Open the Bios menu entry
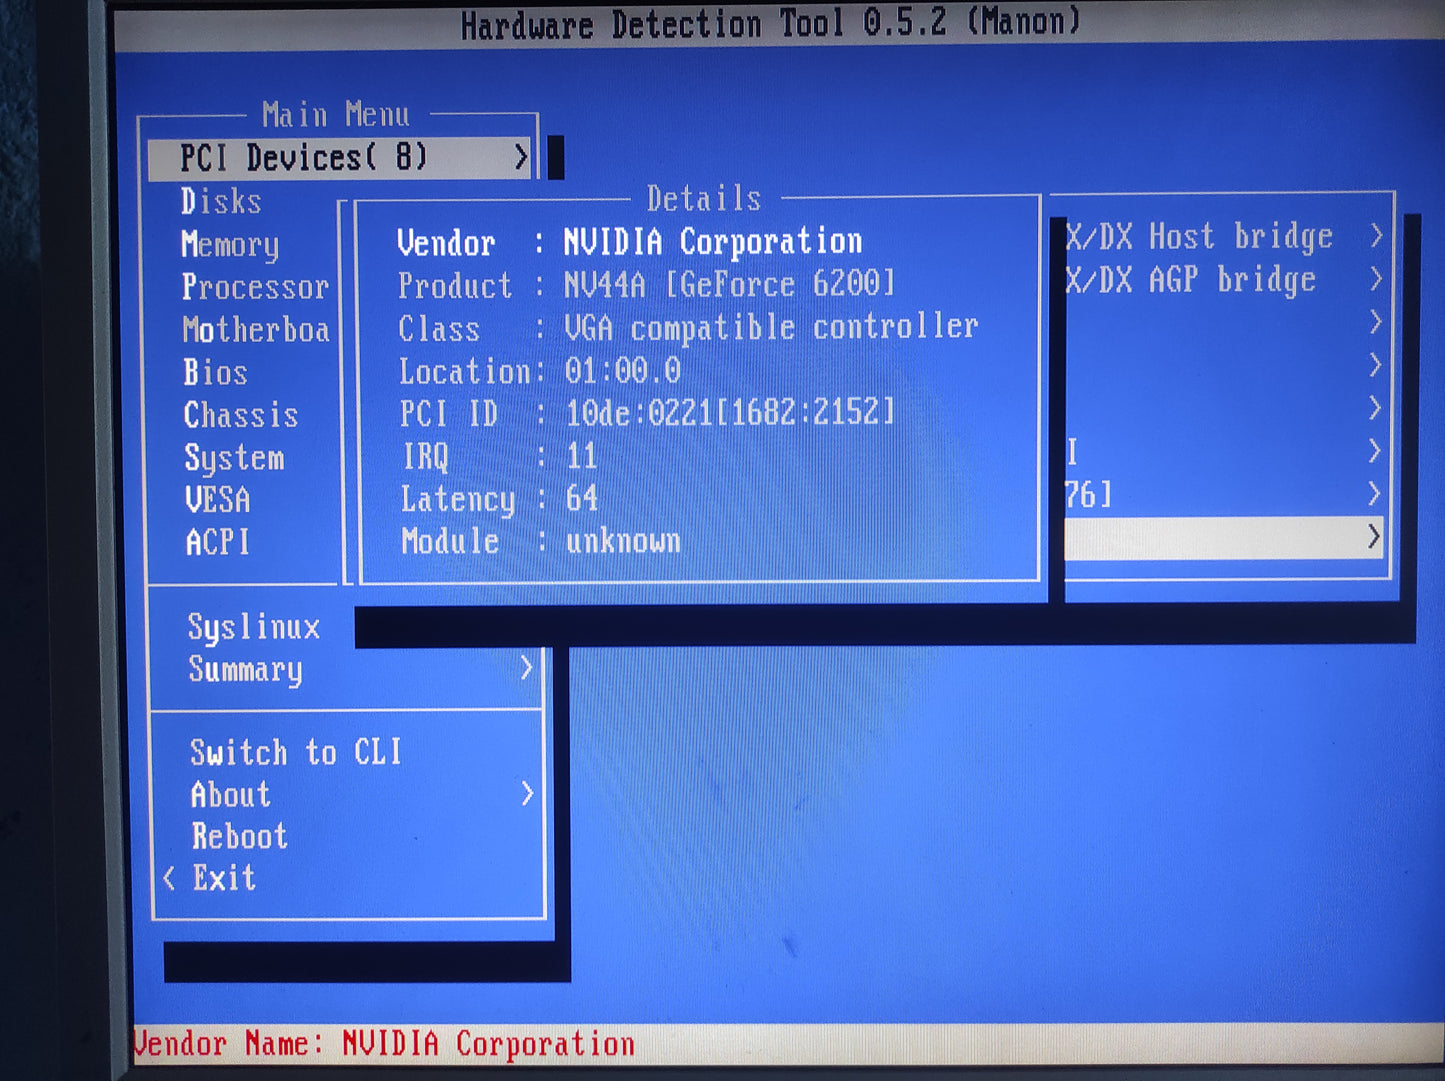 pyautogui.click(x=215, y=373)
